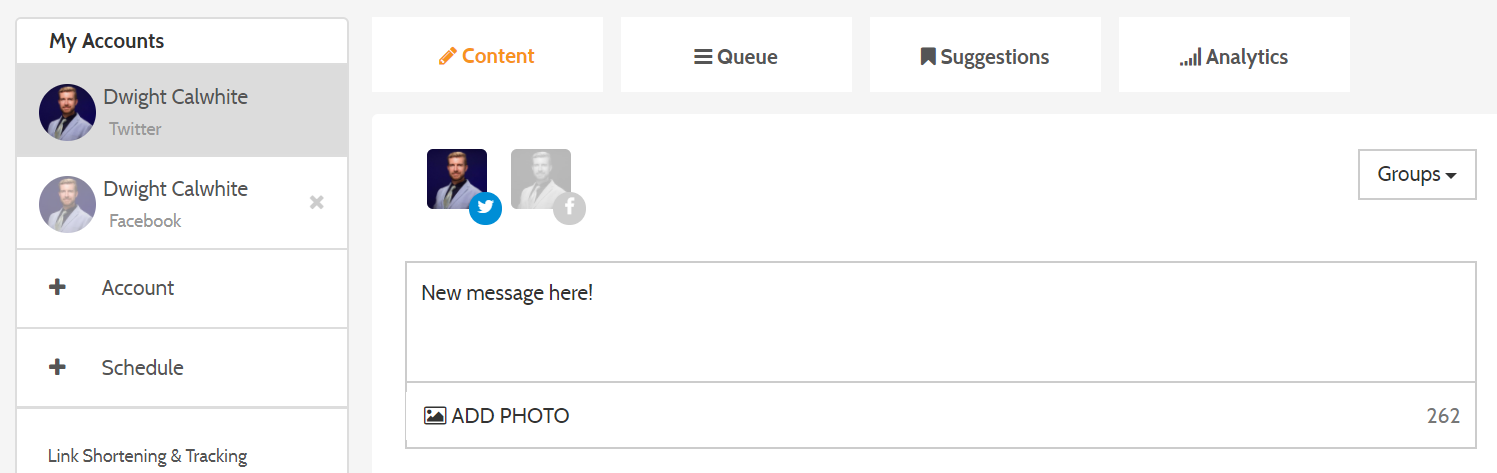Image resolution: width=1497 pixels, height=473 pixels.
Task: Click the plus icon beside Schedule
Action: coord(58,367)
